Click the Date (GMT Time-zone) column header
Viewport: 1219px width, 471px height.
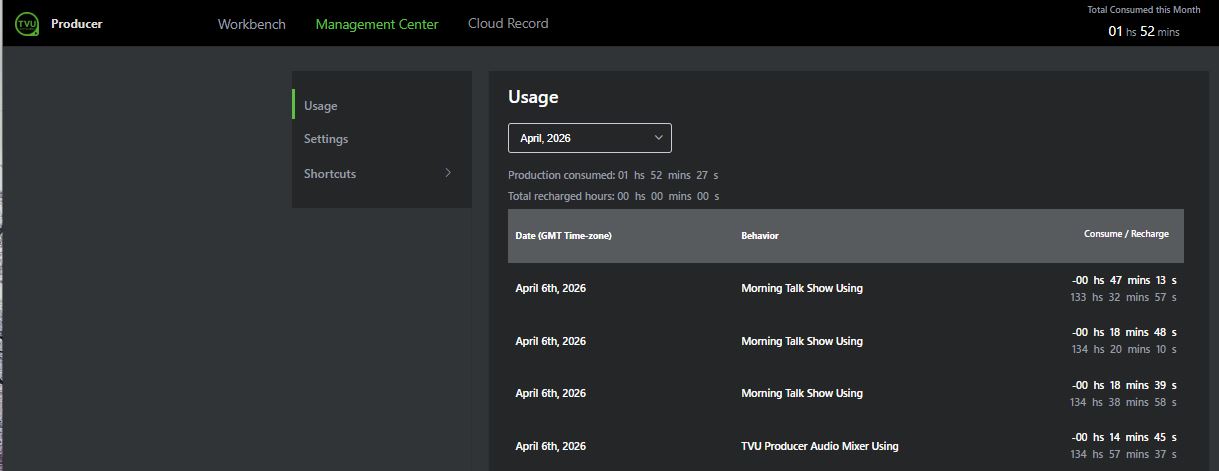[563, 236]
